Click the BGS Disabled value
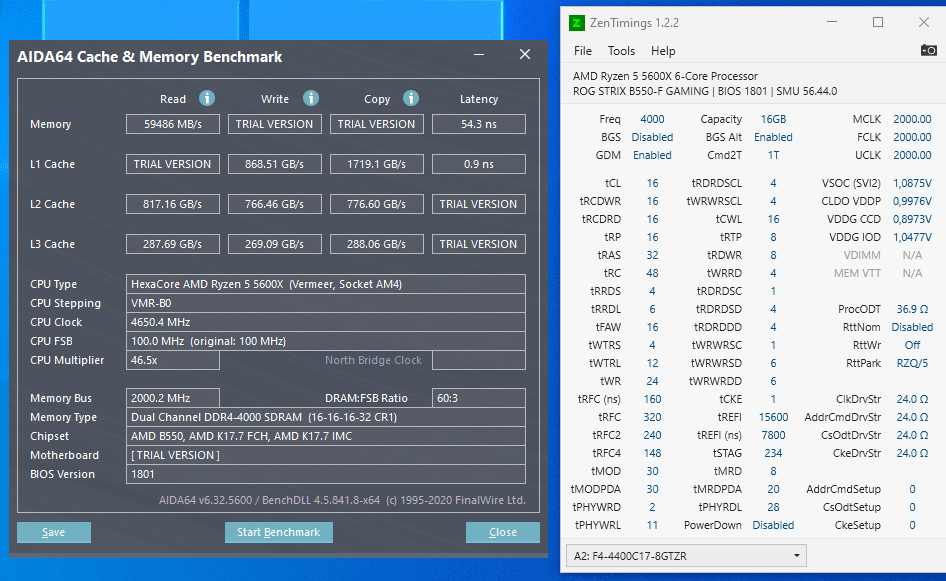 [652, 137]
